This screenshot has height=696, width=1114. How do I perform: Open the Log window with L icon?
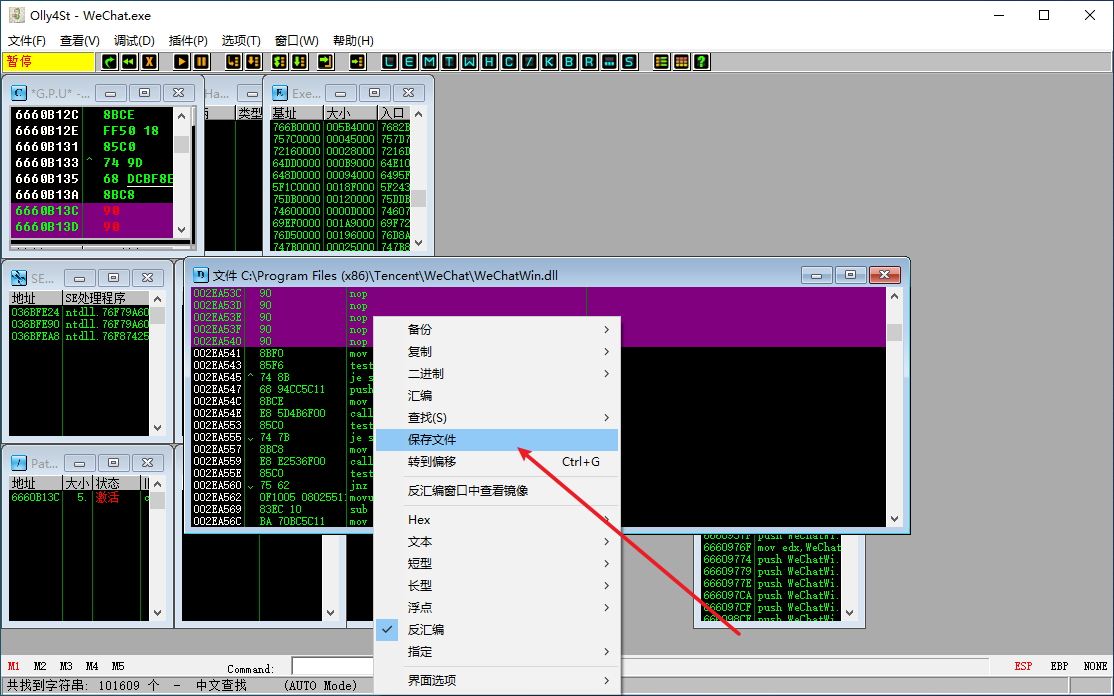click(389, 62)
